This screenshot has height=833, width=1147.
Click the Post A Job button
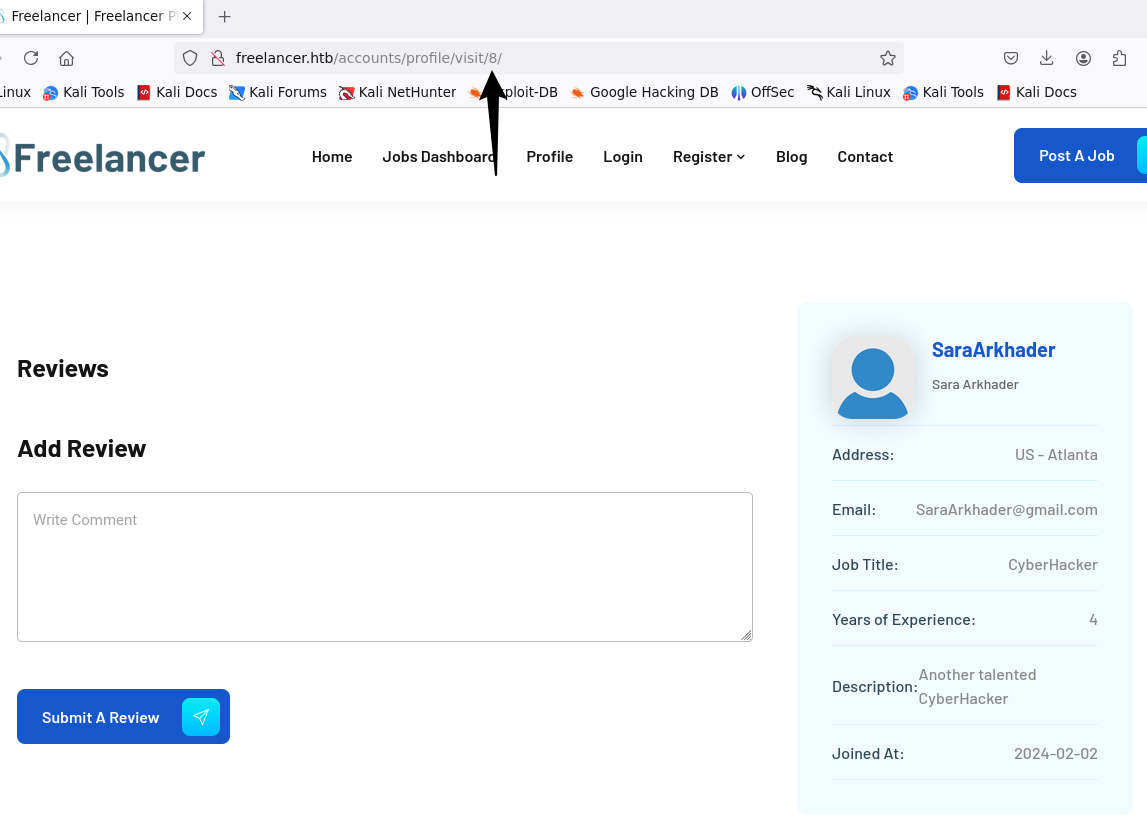point(1080,155)
